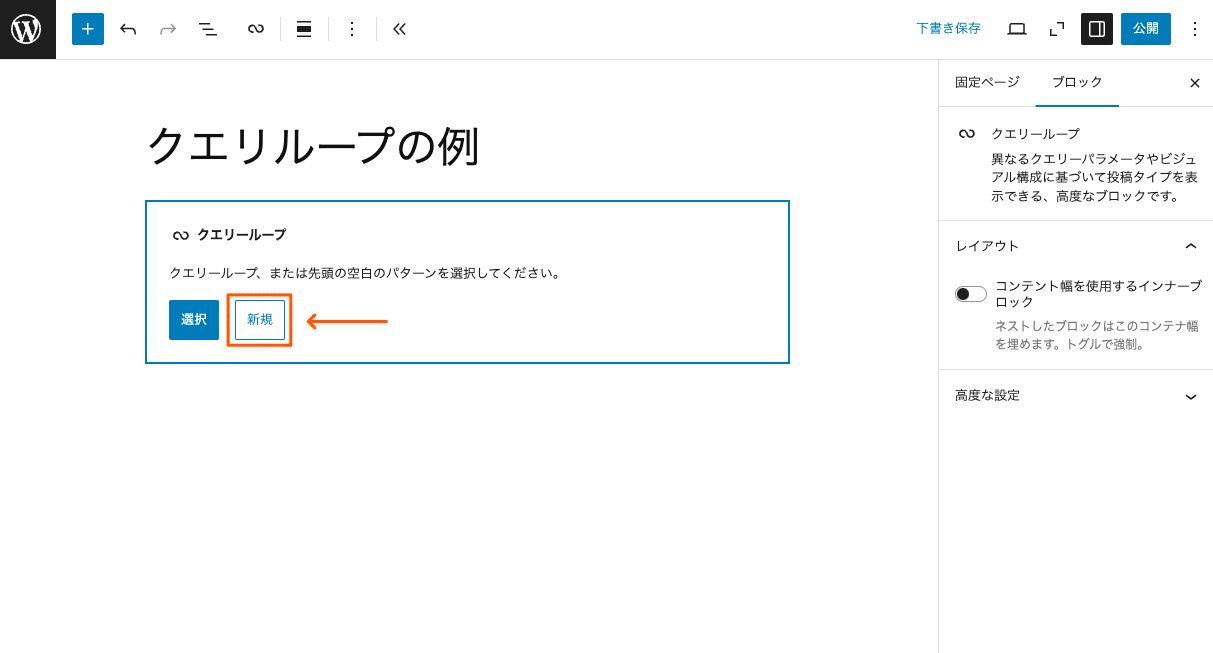Open the block inserter

pos(87,29)
